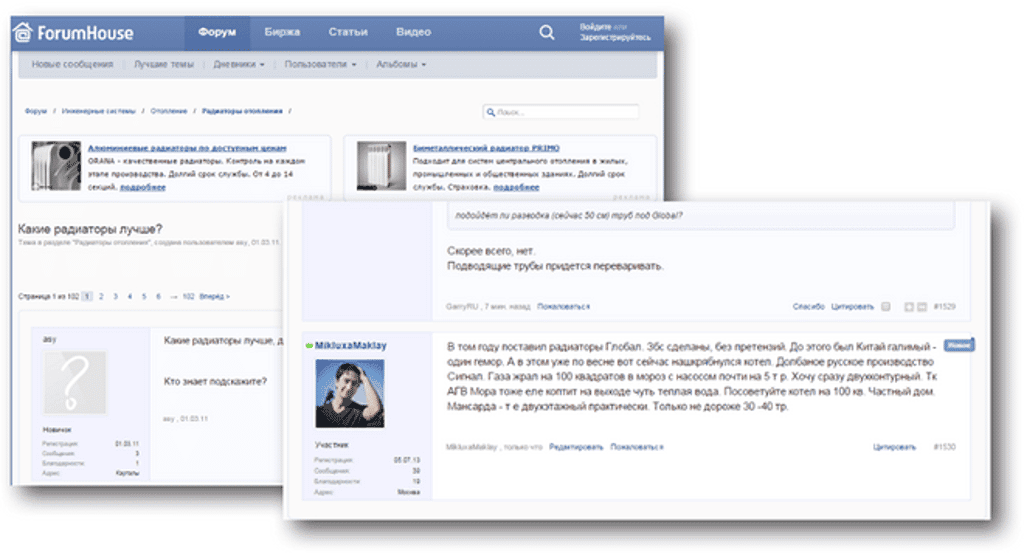Viewport: 1024px width, 553px height.
Task: Click the green online status dot beside MikluxaMaklay
Action: [309, 346]
